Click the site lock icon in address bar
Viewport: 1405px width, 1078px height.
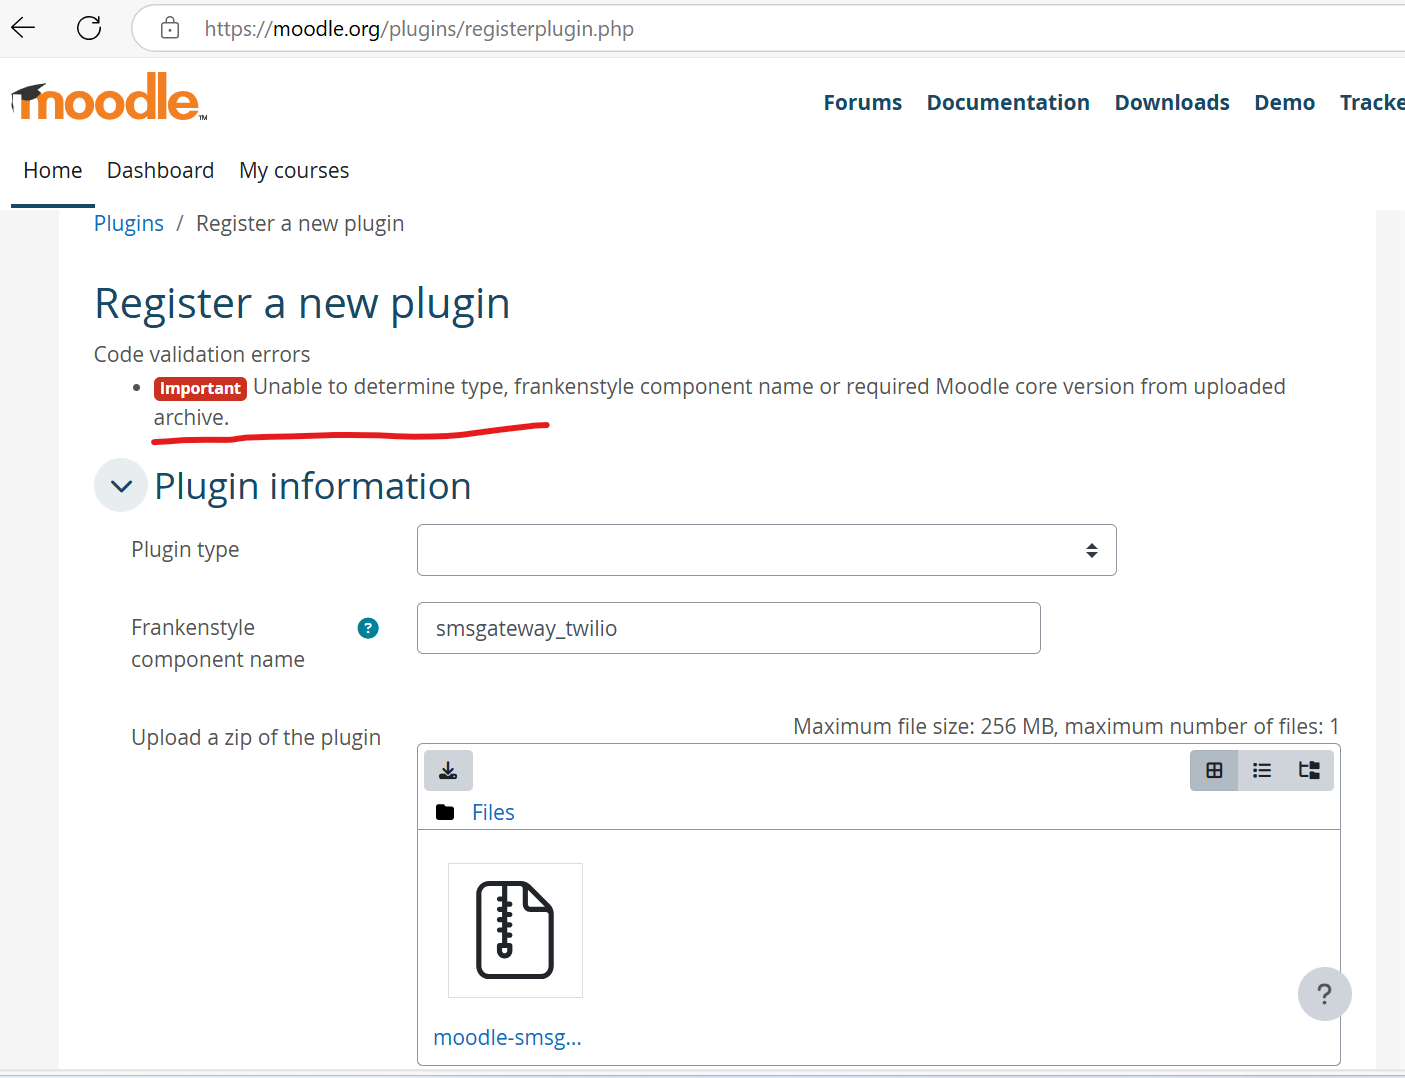[x=170, y=28]
